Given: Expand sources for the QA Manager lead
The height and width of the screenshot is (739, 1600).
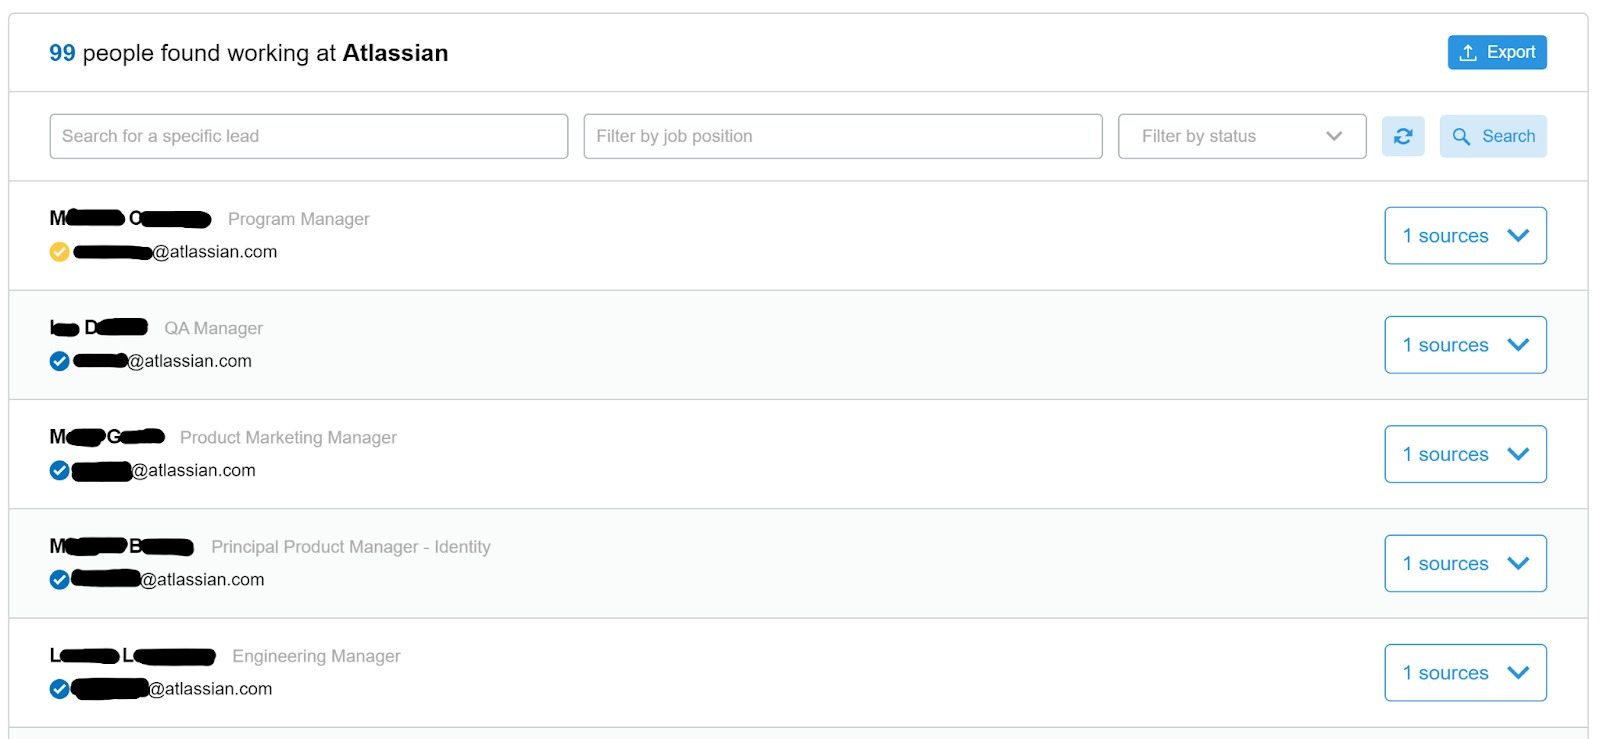Looking at the screenshot, I should 1464,345.
